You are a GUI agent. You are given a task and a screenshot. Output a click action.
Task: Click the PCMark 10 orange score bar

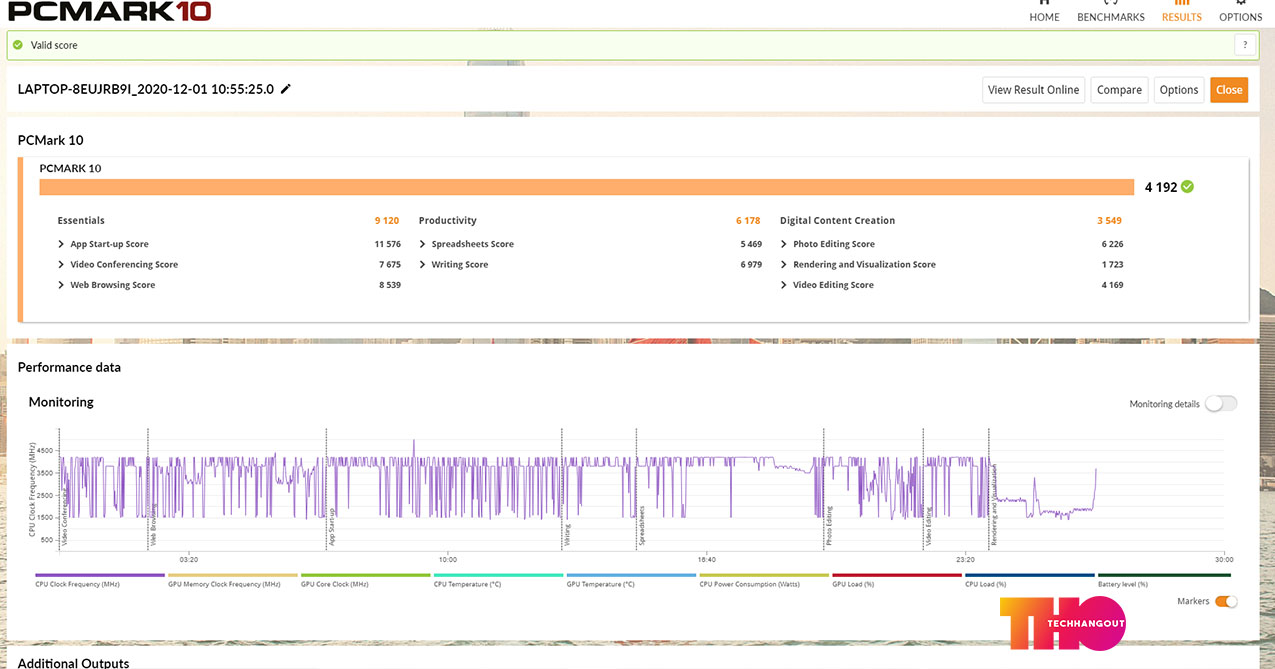pyautogui.click(x=587, y=187)
